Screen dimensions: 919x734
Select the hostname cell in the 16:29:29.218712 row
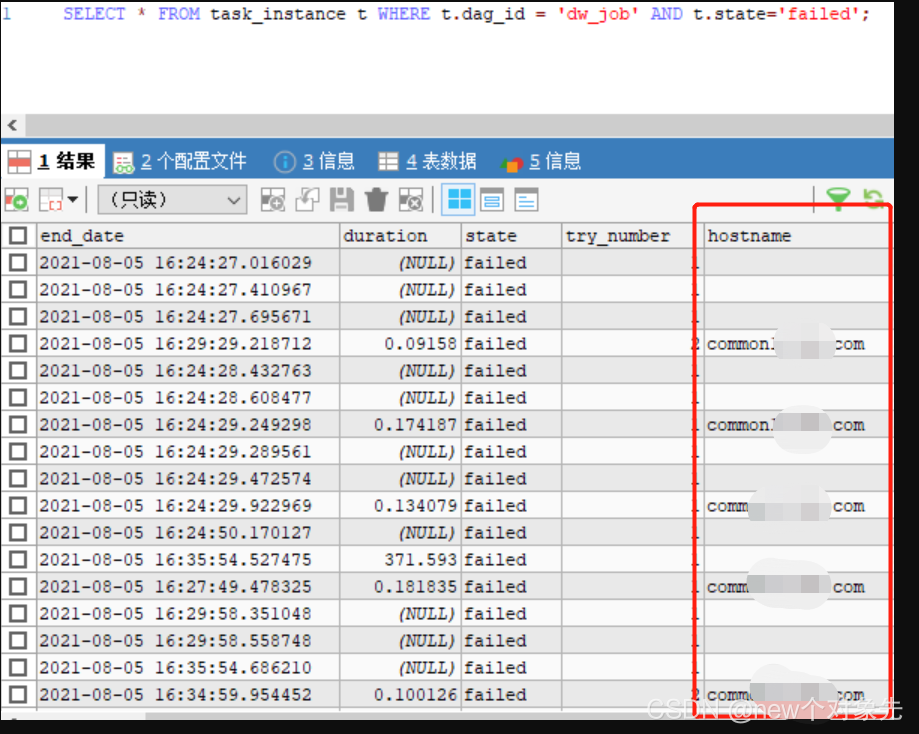coord(796,344)
